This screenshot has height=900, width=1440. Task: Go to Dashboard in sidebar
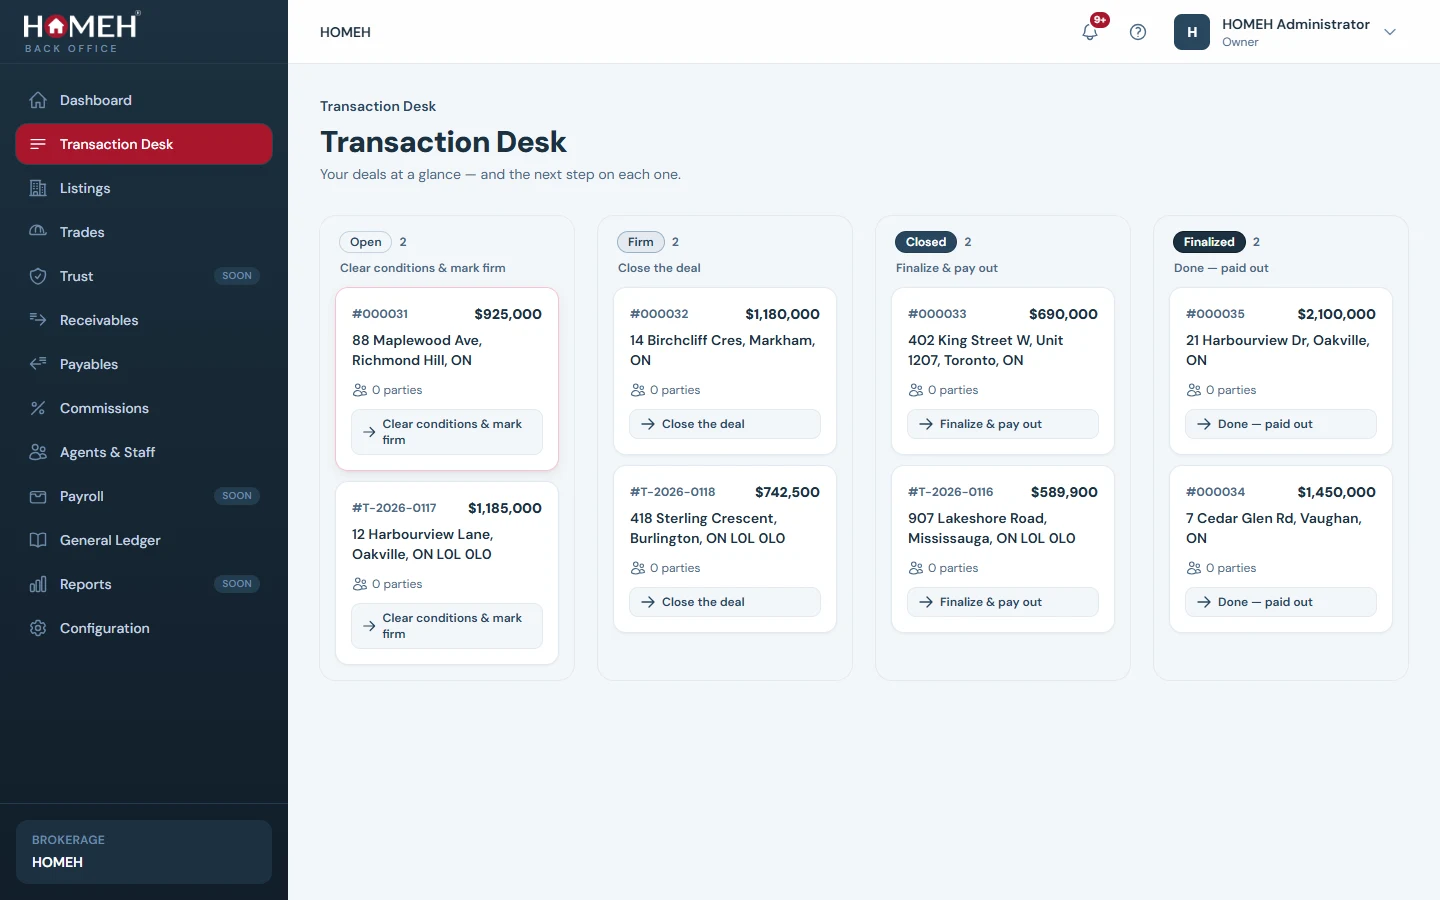click(144, 100)
